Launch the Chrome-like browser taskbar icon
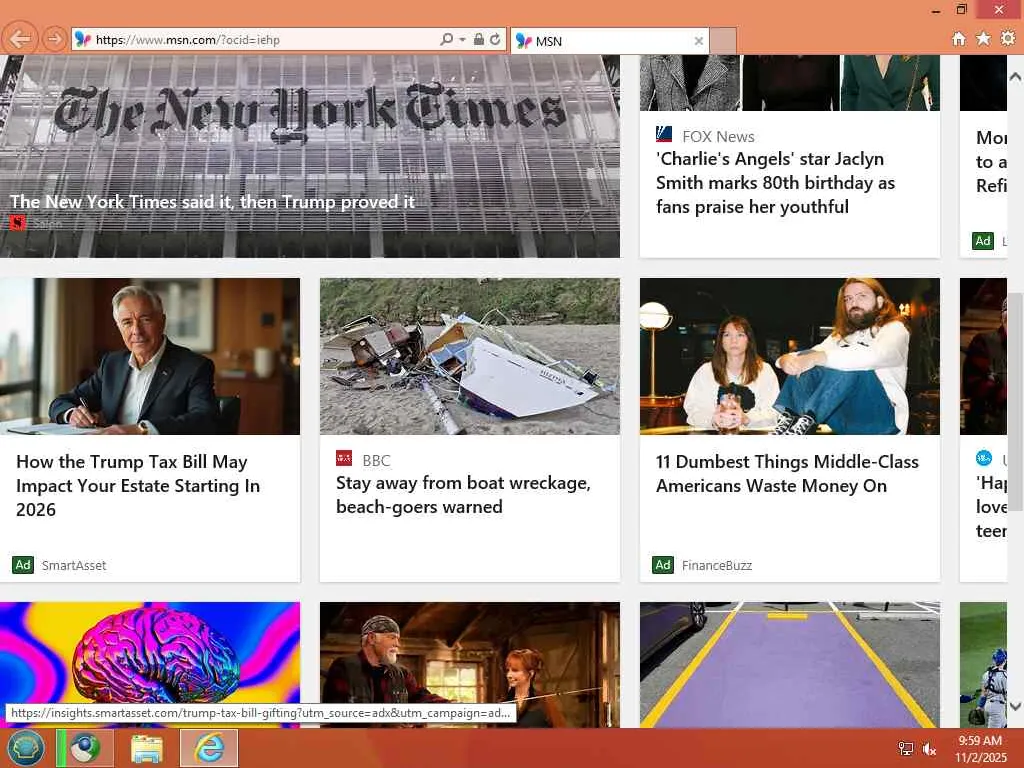This screenshot has width=1024, height=768. point(86,748)
